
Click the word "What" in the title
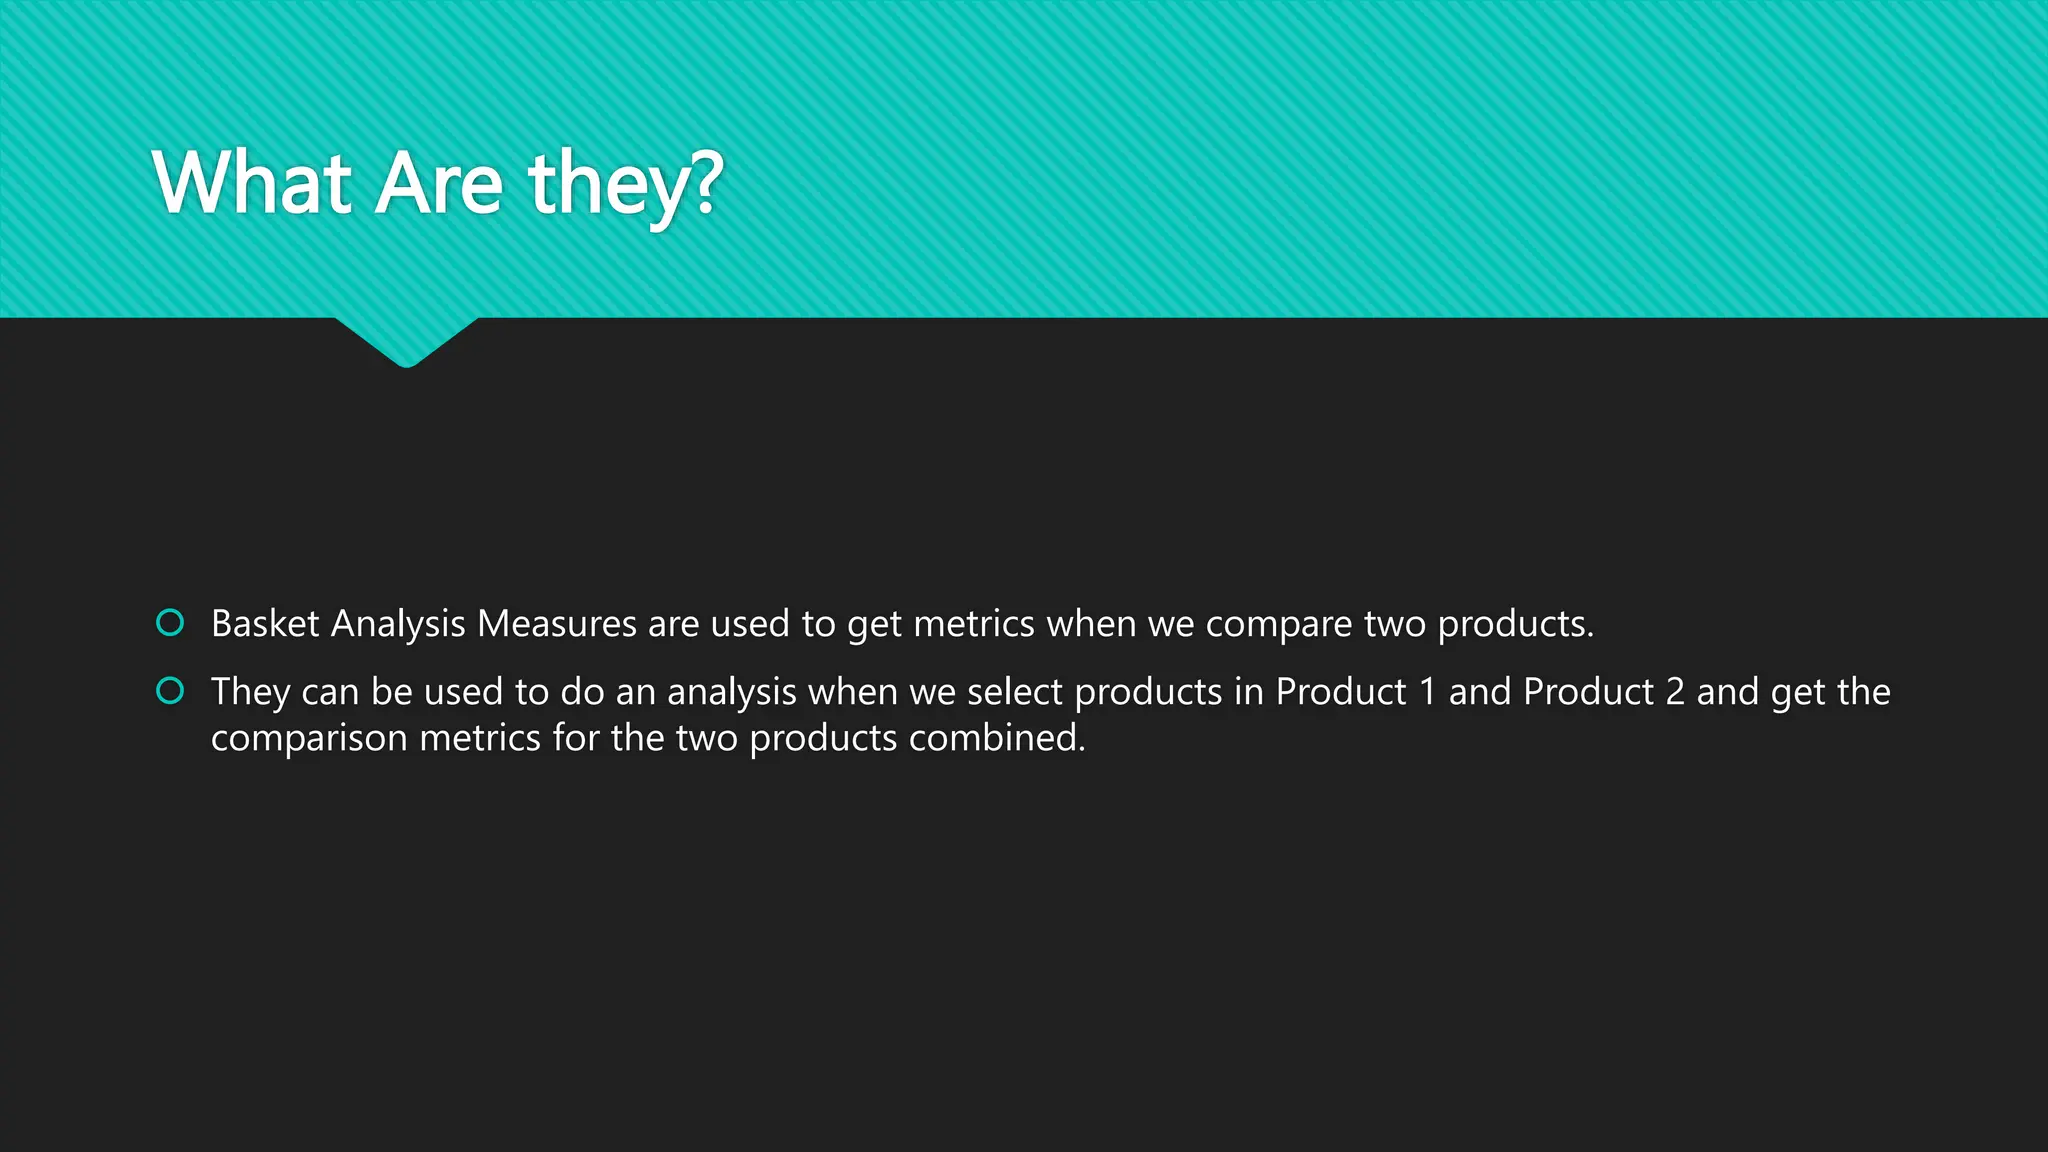coord(252,184)
